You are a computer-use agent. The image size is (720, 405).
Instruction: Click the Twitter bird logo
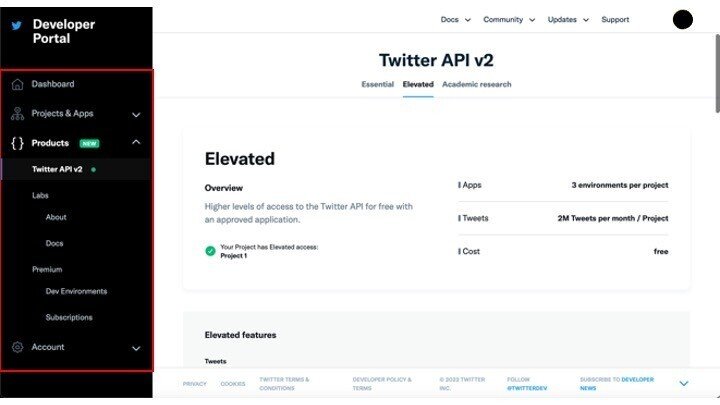pos(17,26)
